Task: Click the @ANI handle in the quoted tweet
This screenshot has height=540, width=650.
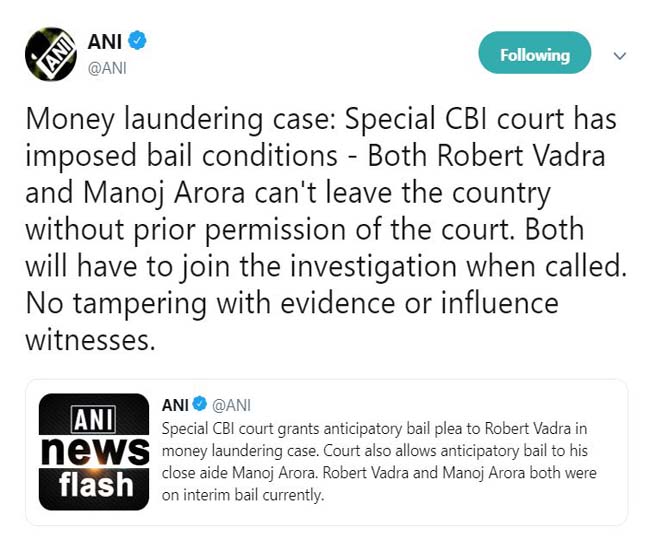Action: coord(232,404)
